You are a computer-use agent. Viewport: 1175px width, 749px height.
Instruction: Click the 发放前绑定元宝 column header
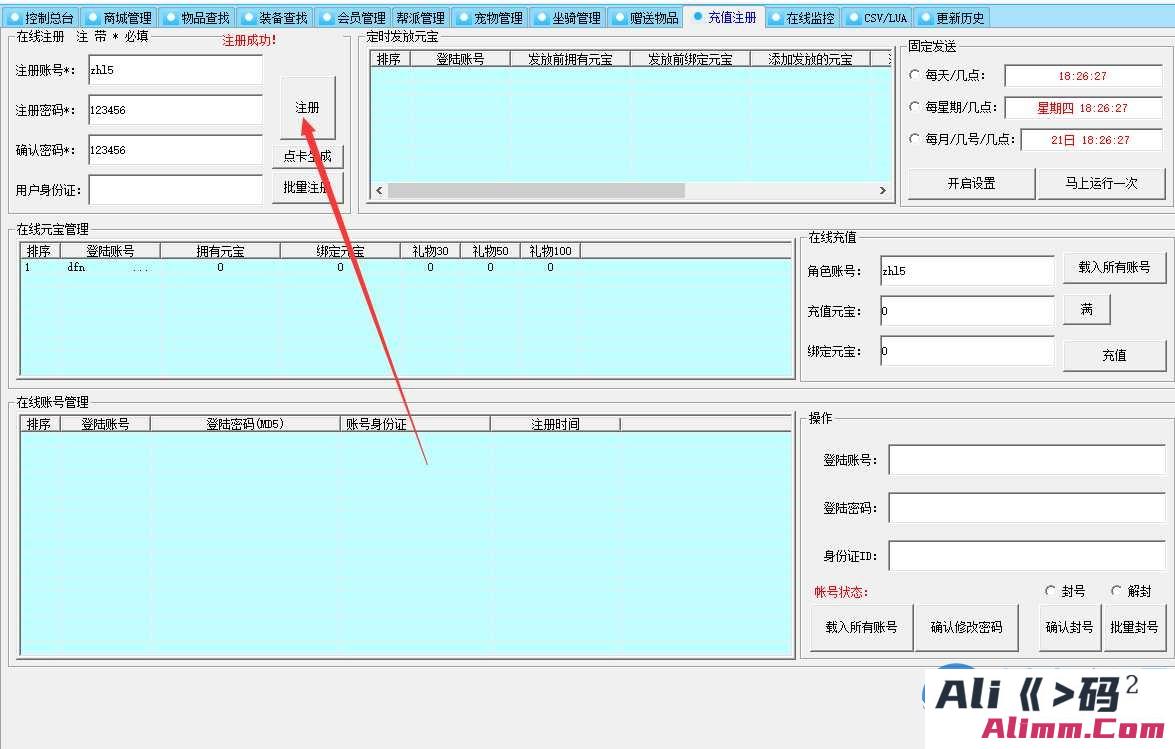tap(690, 59)
